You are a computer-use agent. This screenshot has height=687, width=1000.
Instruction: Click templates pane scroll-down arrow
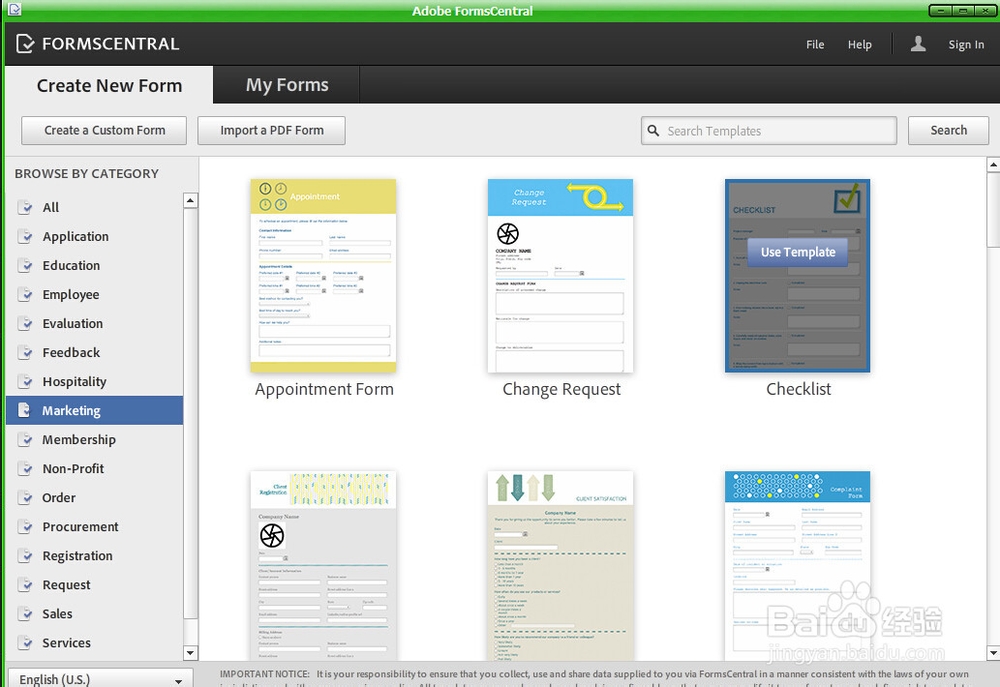993,653
